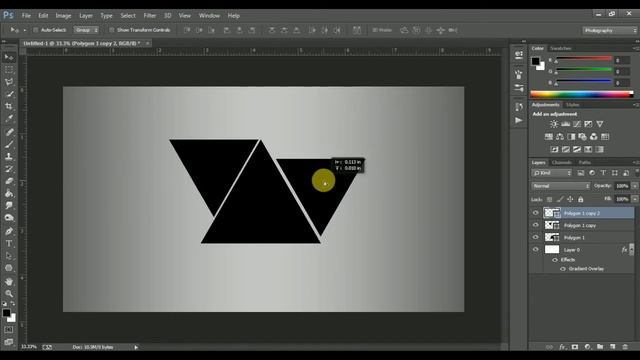Add a Color Balance adjustment

coord(560,137)
